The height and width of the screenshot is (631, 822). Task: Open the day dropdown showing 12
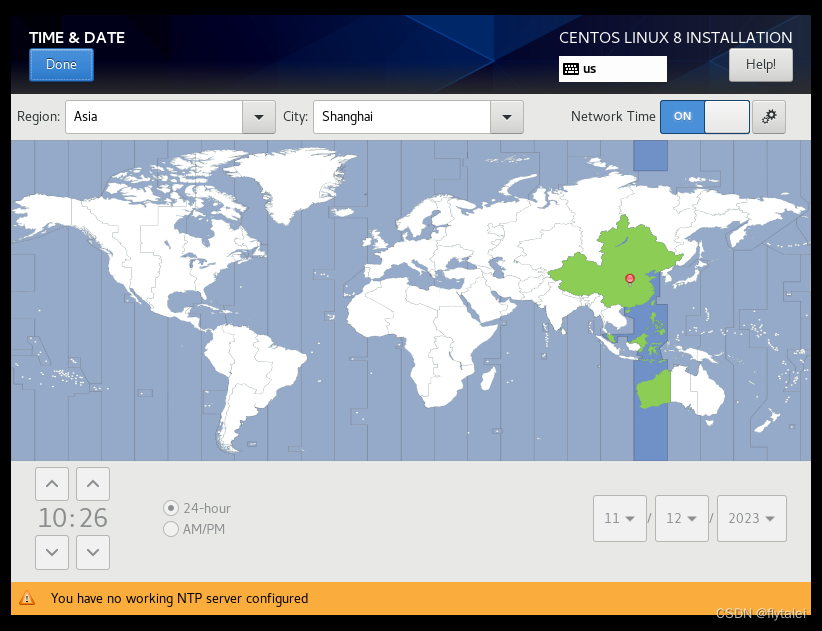click(x=682, y=518)
